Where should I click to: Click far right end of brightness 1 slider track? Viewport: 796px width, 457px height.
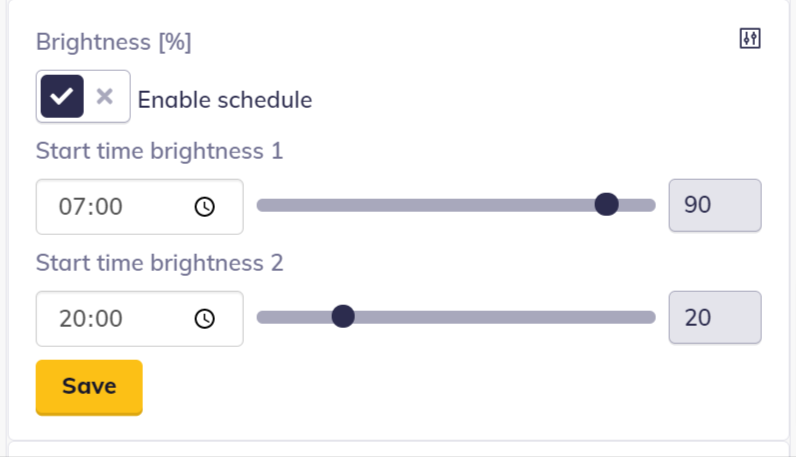point(651,205)
